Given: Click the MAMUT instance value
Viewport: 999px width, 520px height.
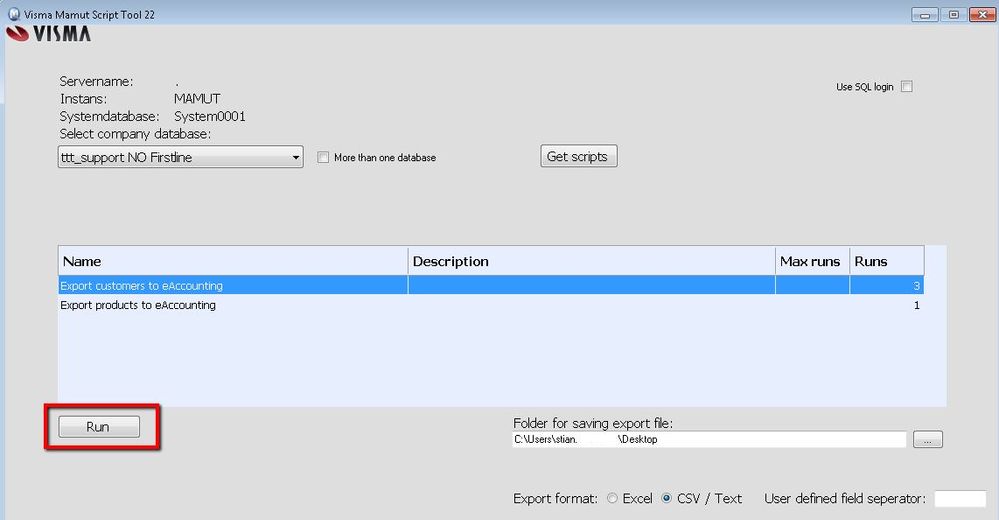Looking at the screenshot, I should [x=197, y=99].
